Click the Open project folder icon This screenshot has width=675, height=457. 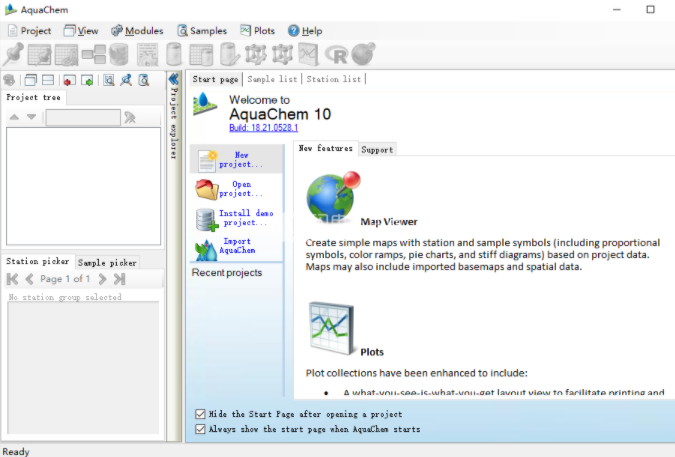(207, 189)
